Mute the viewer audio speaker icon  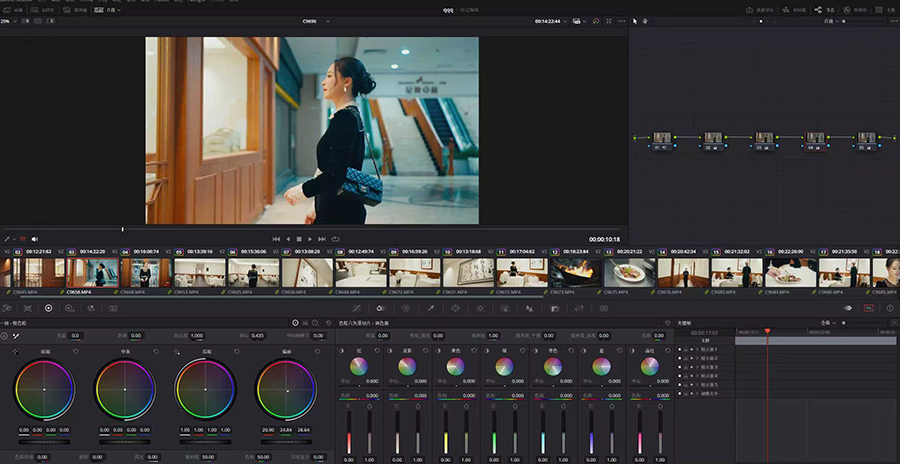[34, 239]
